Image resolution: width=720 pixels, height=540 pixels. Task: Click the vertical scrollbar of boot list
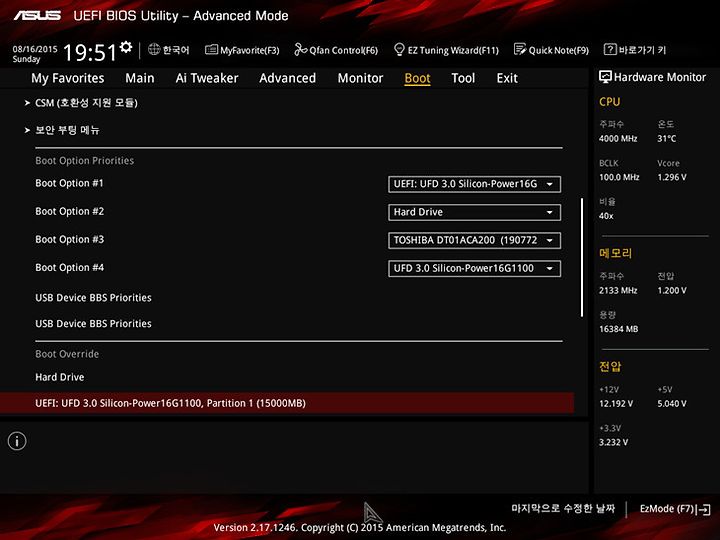582,257
